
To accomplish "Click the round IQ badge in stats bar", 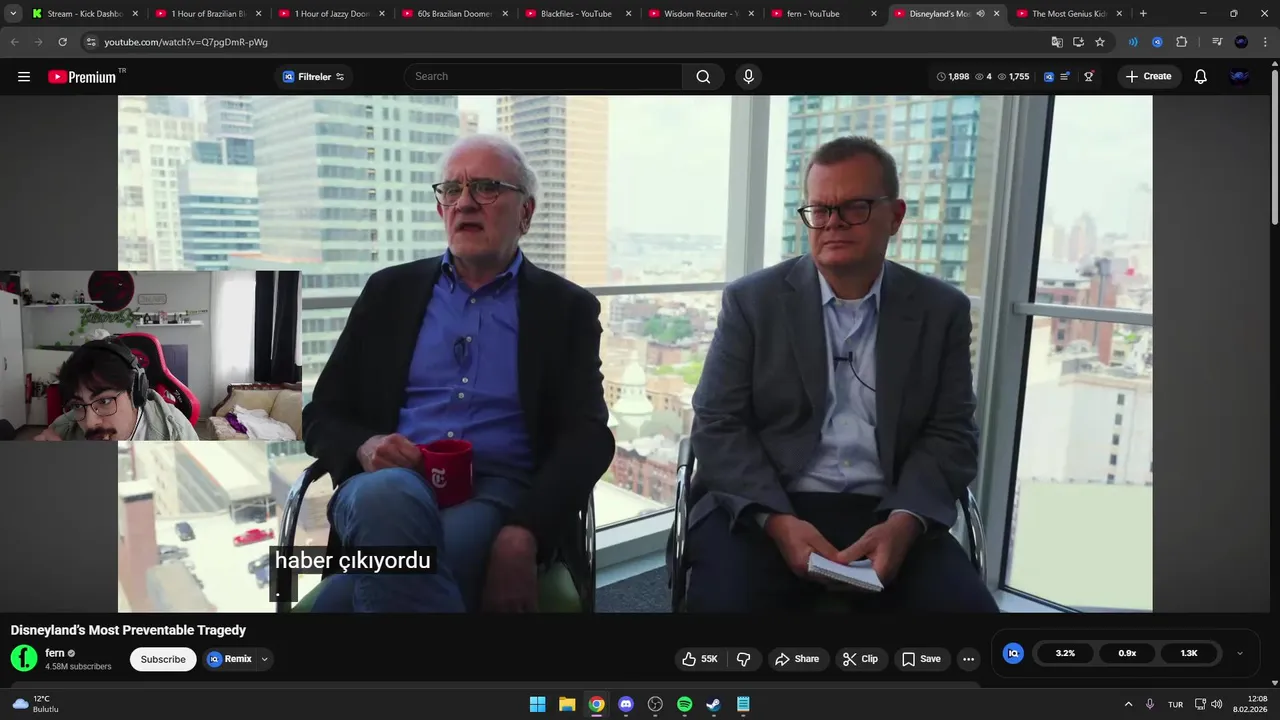I will [x=1013, y=653].
